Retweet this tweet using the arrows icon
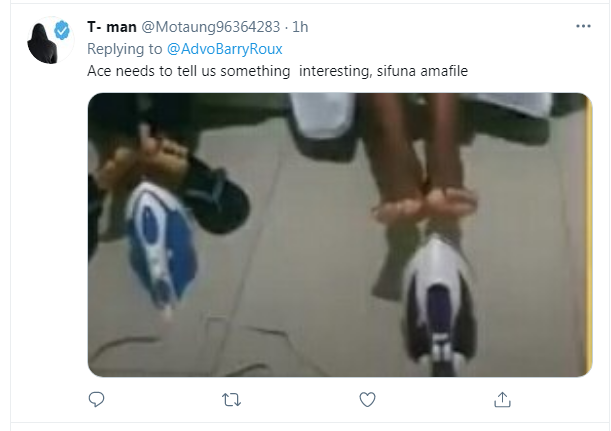This screenshot has width=611, height=431. 231,400
